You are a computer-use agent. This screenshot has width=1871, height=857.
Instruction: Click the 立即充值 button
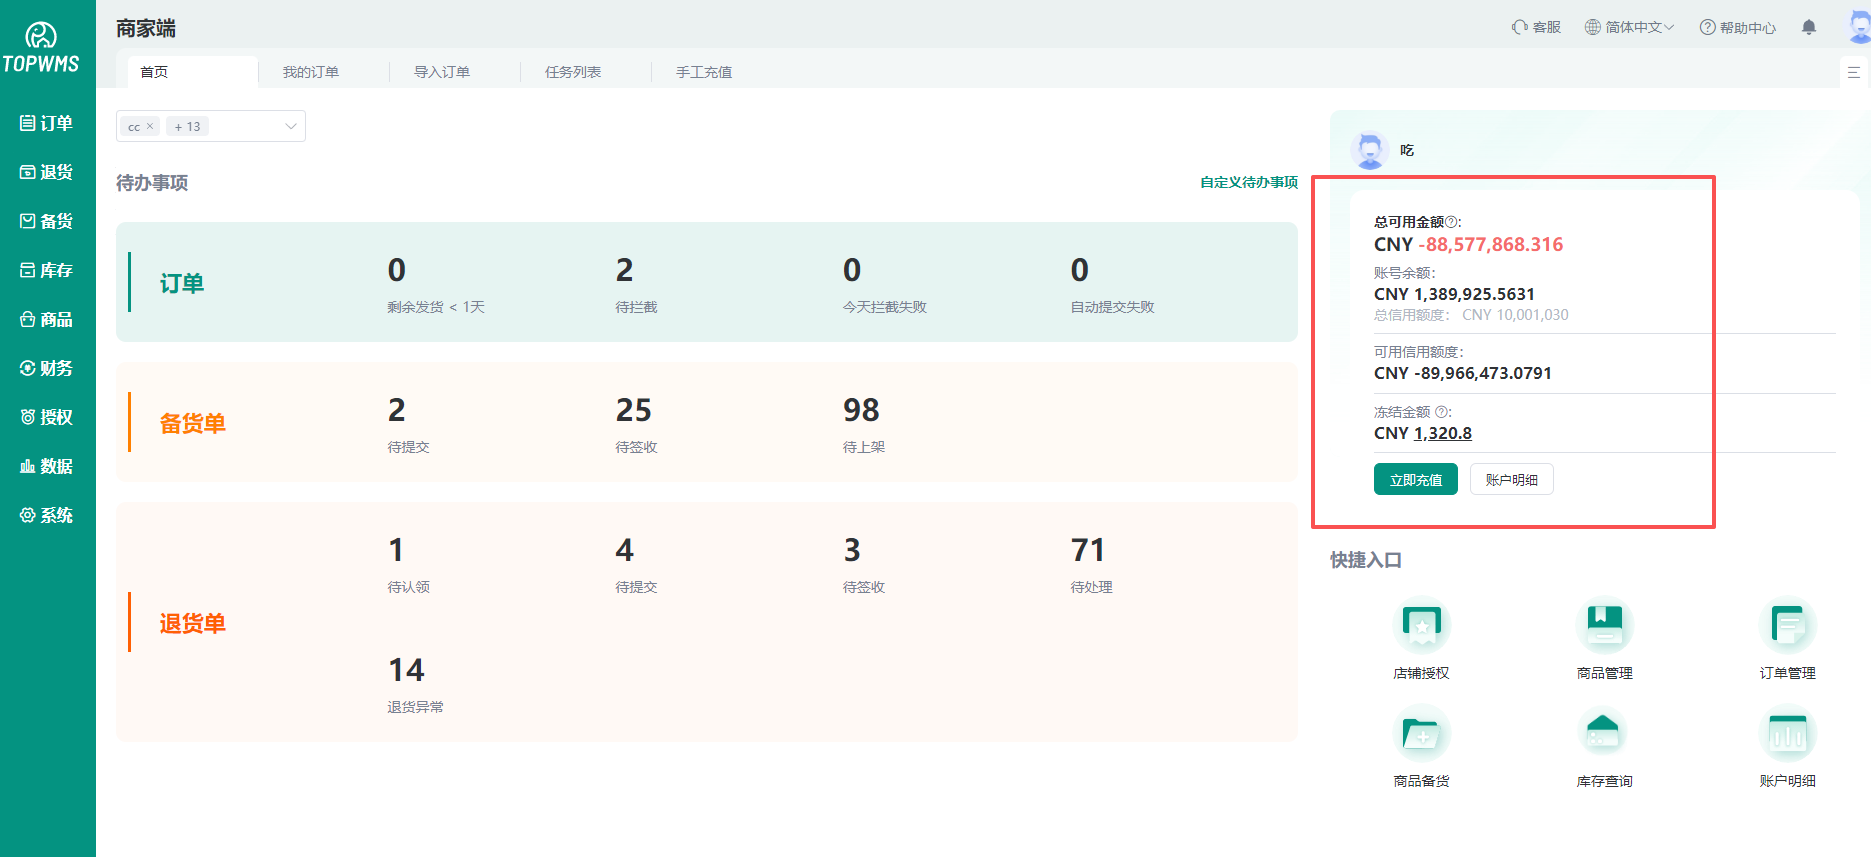1416,480
